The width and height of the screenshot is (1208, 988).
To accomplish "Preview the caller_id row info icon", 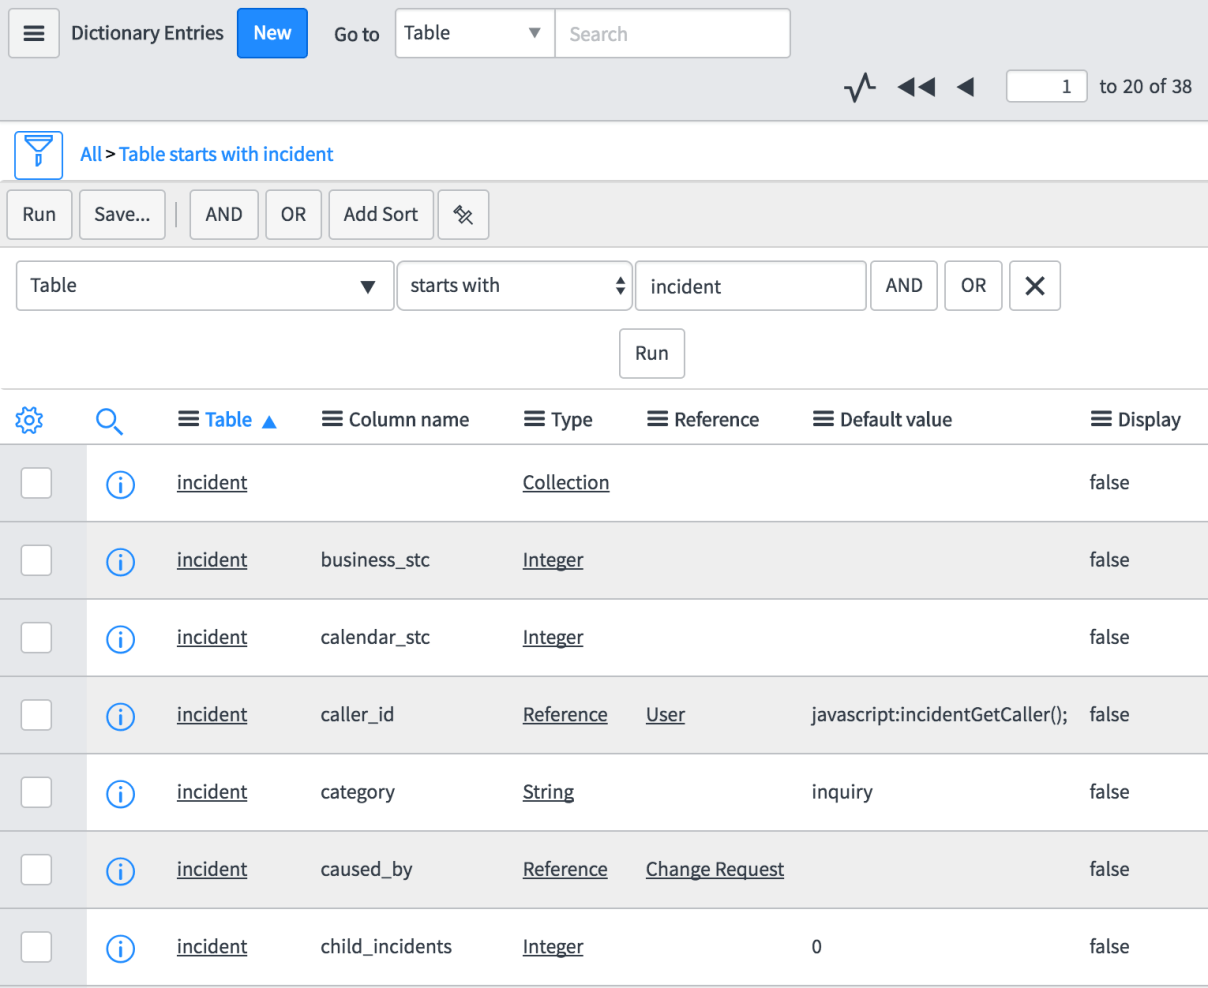I will [x=120, y=716].
